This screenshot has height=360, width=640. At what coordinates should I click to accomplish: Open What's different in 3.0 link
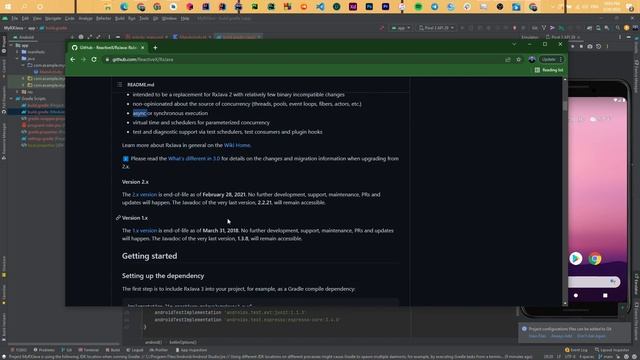point(194,158)
